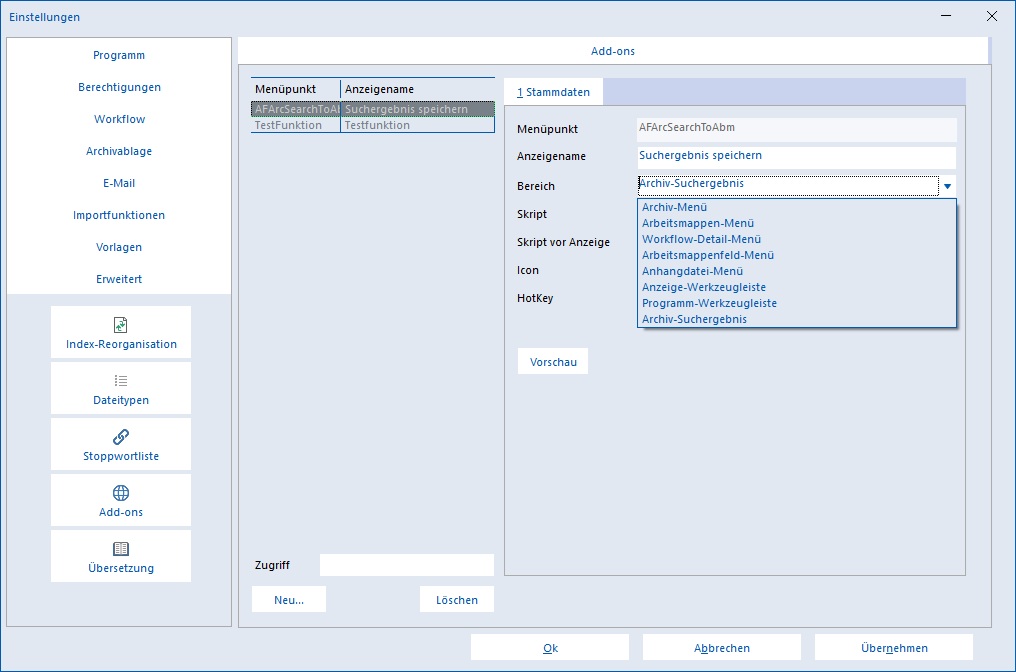
Task: Go to Importfunktionen settings section
Action: pos(119,215)
